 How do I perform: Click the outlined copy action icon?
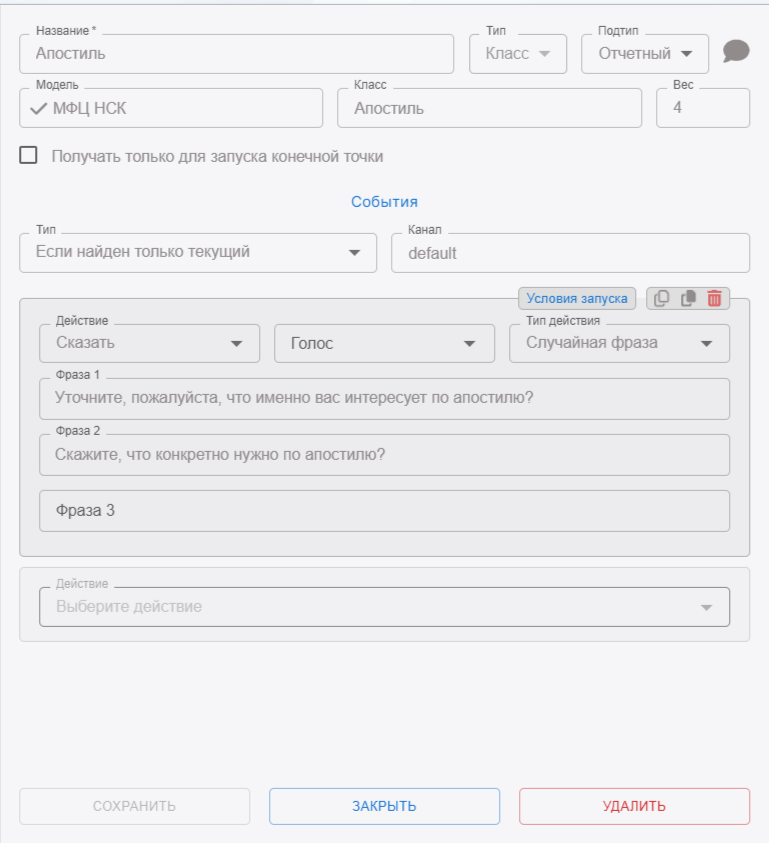click(x=661, y=298)
